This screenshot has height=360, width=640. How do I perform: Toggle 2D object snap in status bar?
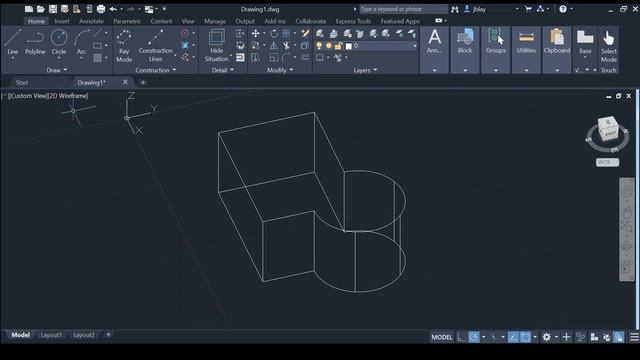point(525,337)
